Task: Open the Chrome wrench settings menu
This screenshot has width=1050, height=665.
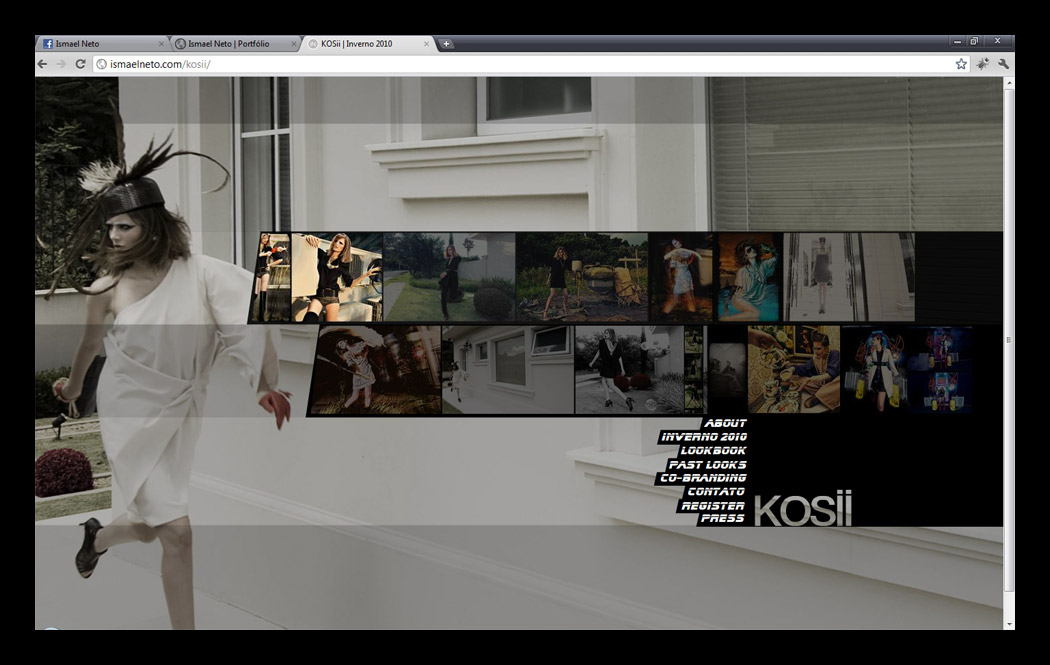Action: (x=1003, y=64)
